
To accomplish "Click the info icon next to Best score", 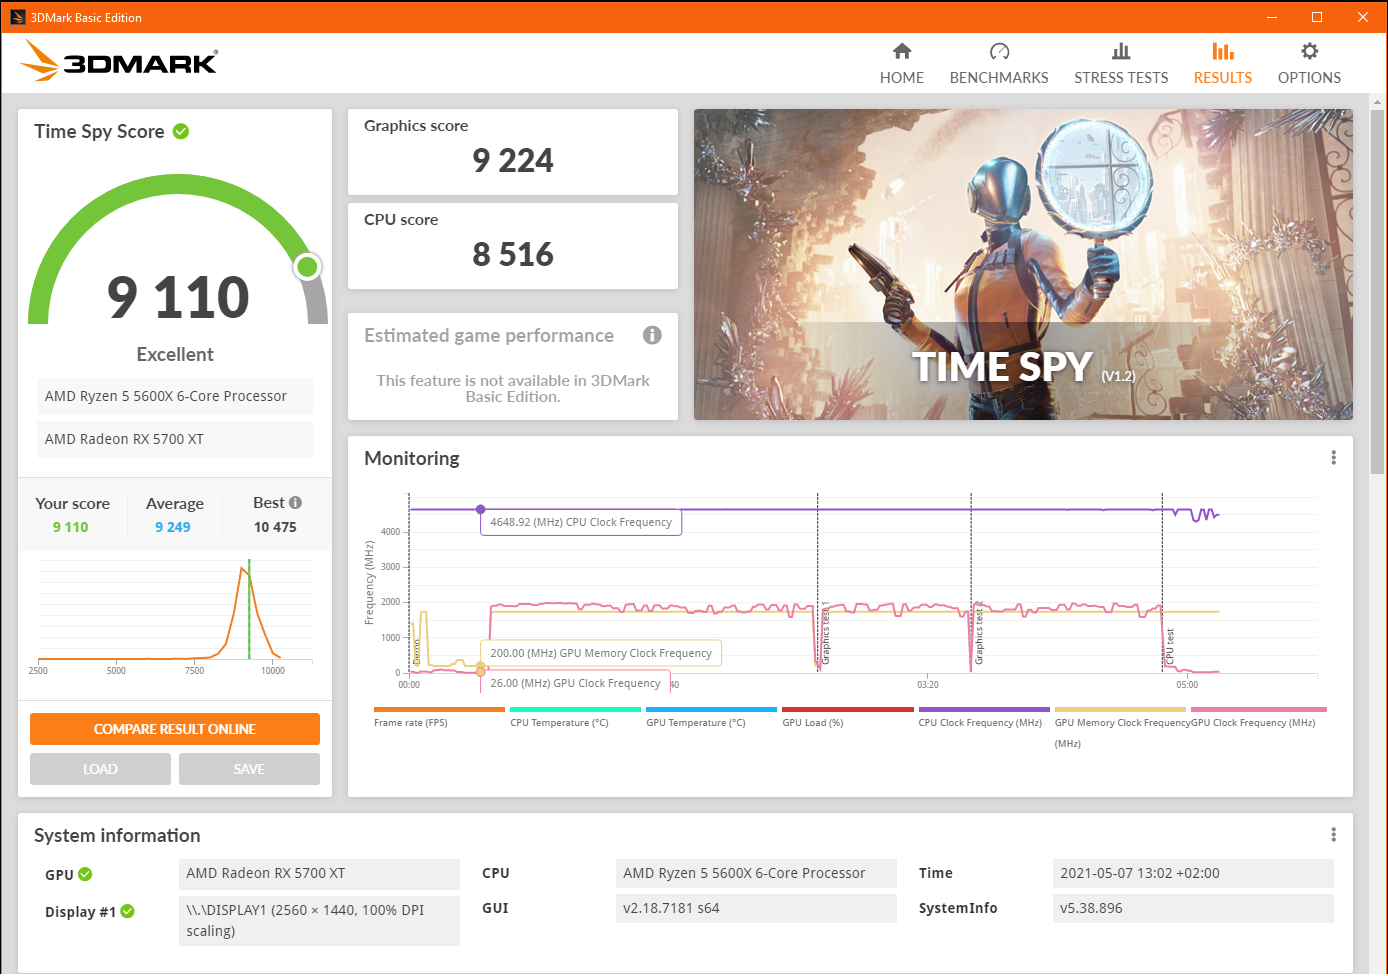I will click(294, 501).
